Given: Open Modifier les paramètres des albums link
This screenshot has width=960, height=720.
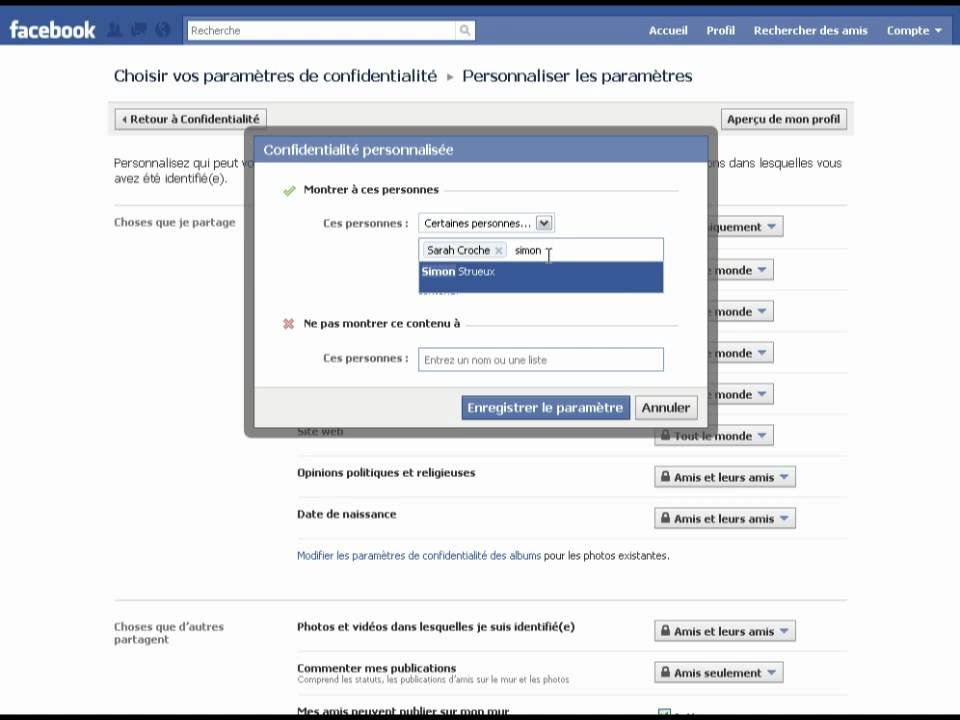Looking at the screenshot, I should [419, 555].
